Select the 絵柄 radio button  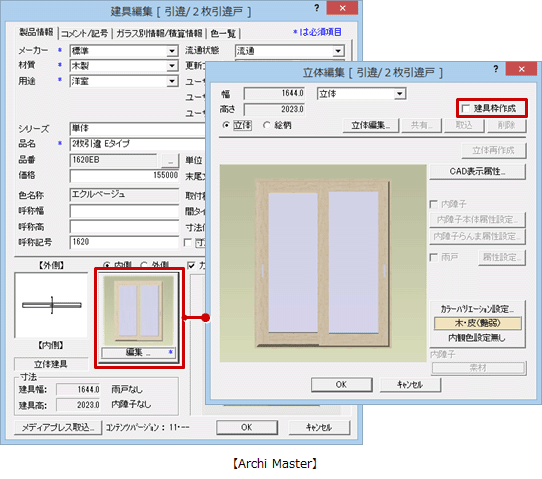(x=267, y=125)
